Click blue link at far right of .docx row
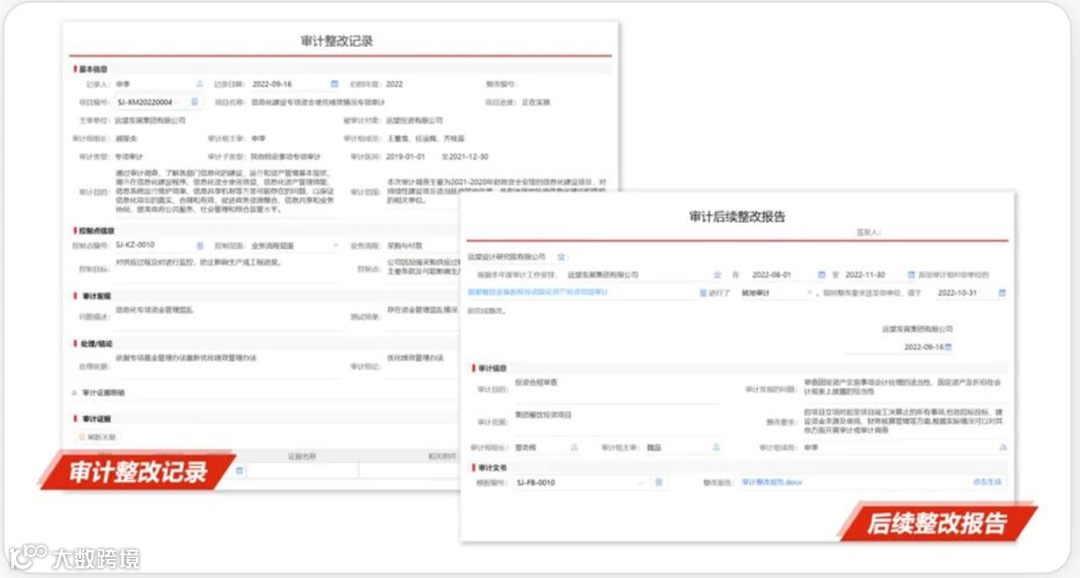The width and height of the screenshot is (1080, 578). coord(987,483)
